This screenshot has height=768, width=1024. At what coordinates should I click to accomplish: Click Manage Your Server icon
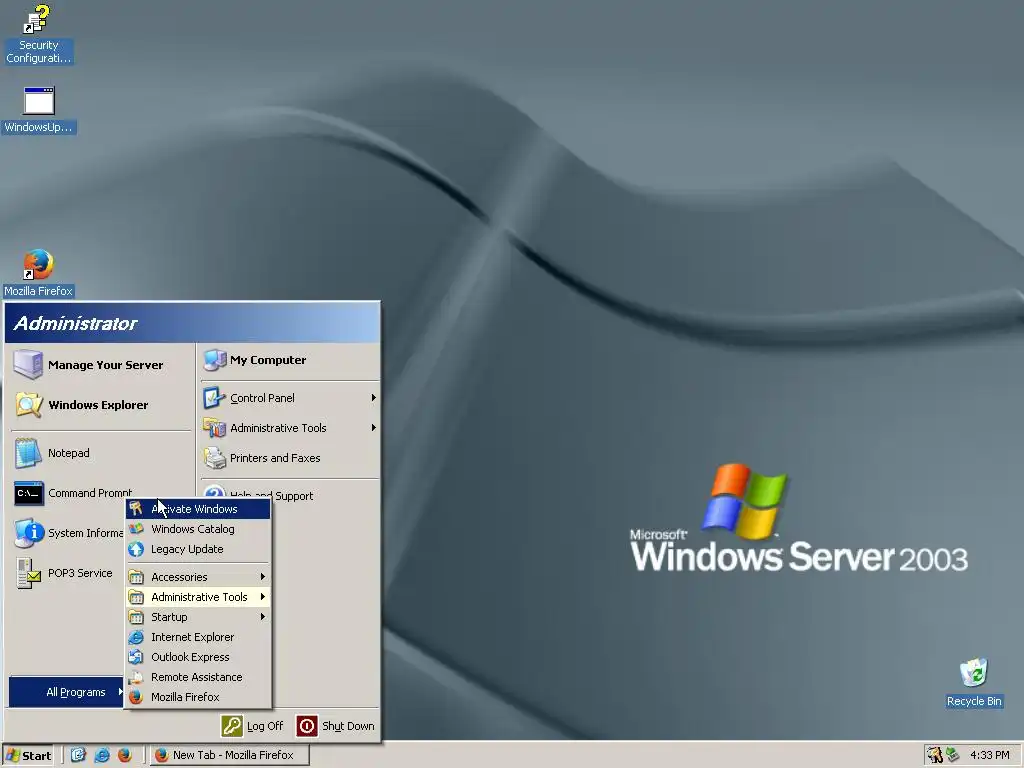point(29,364)
